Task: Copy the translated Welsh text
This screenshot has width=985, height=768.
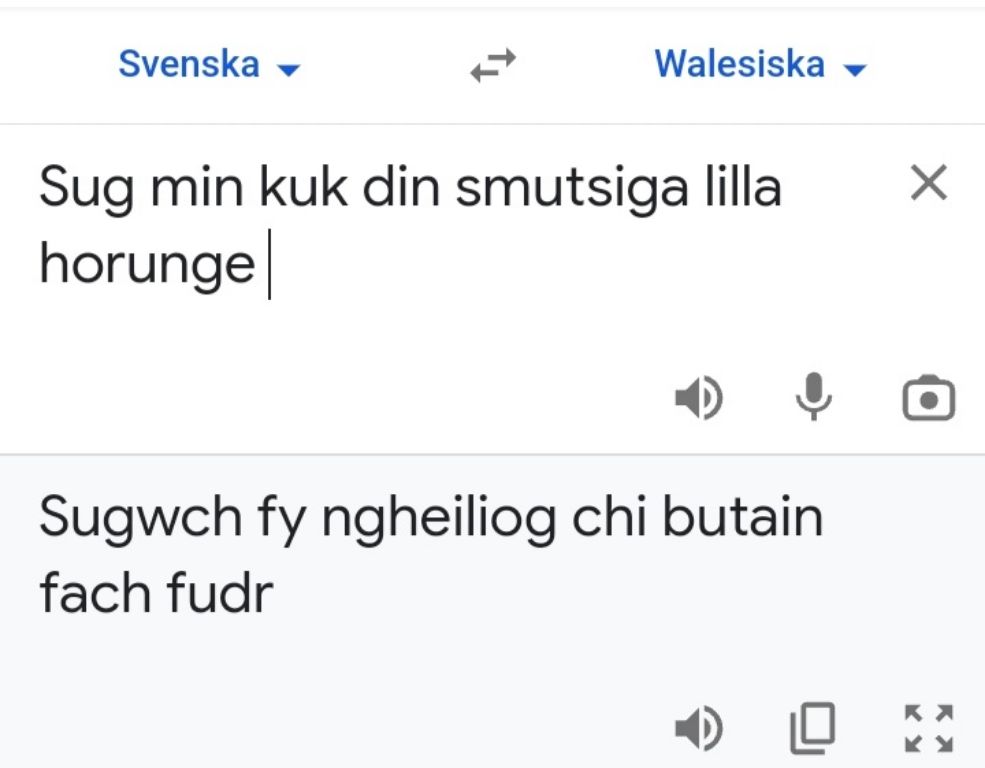Action: [813, 728]
